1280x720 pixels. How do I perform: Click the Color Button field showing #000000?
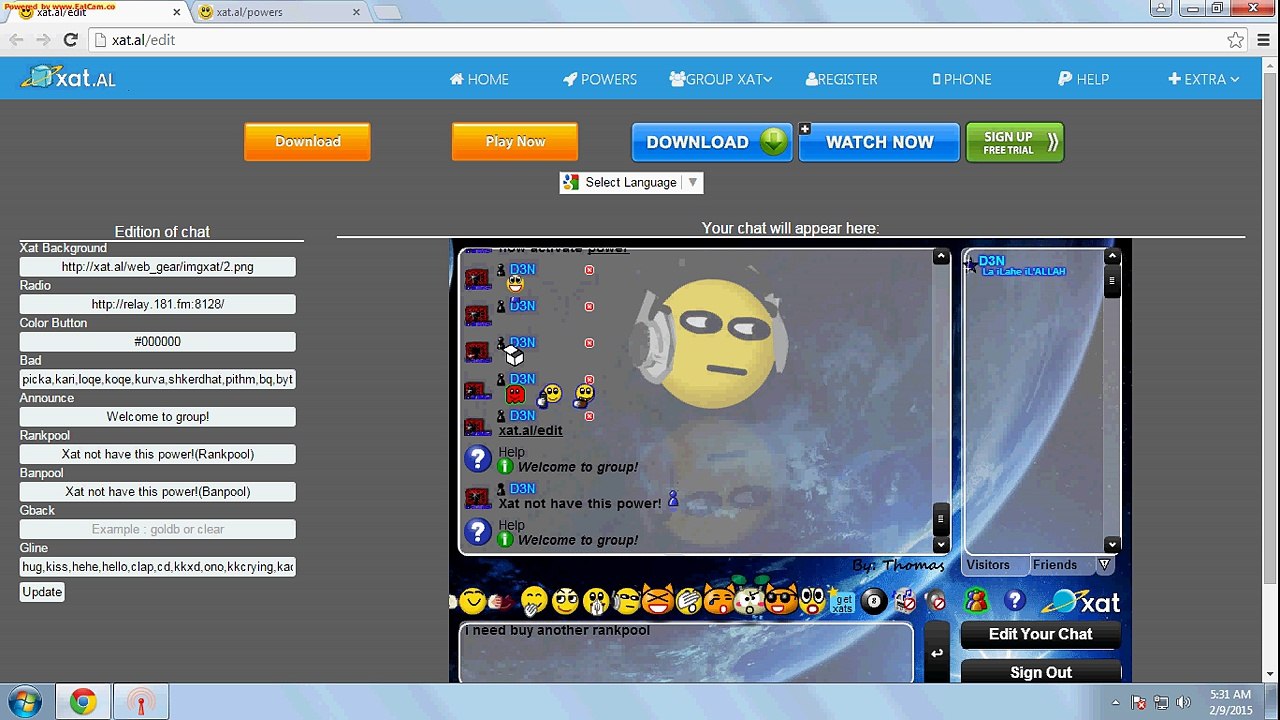coord(157,342)
